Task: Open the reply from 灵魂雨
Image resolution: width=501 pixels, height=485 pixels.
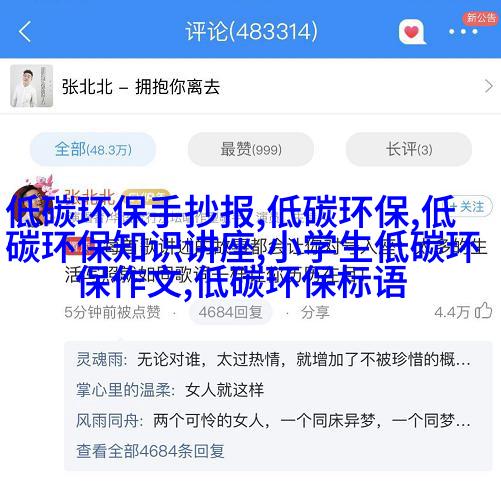Action: tap(273, 360)
